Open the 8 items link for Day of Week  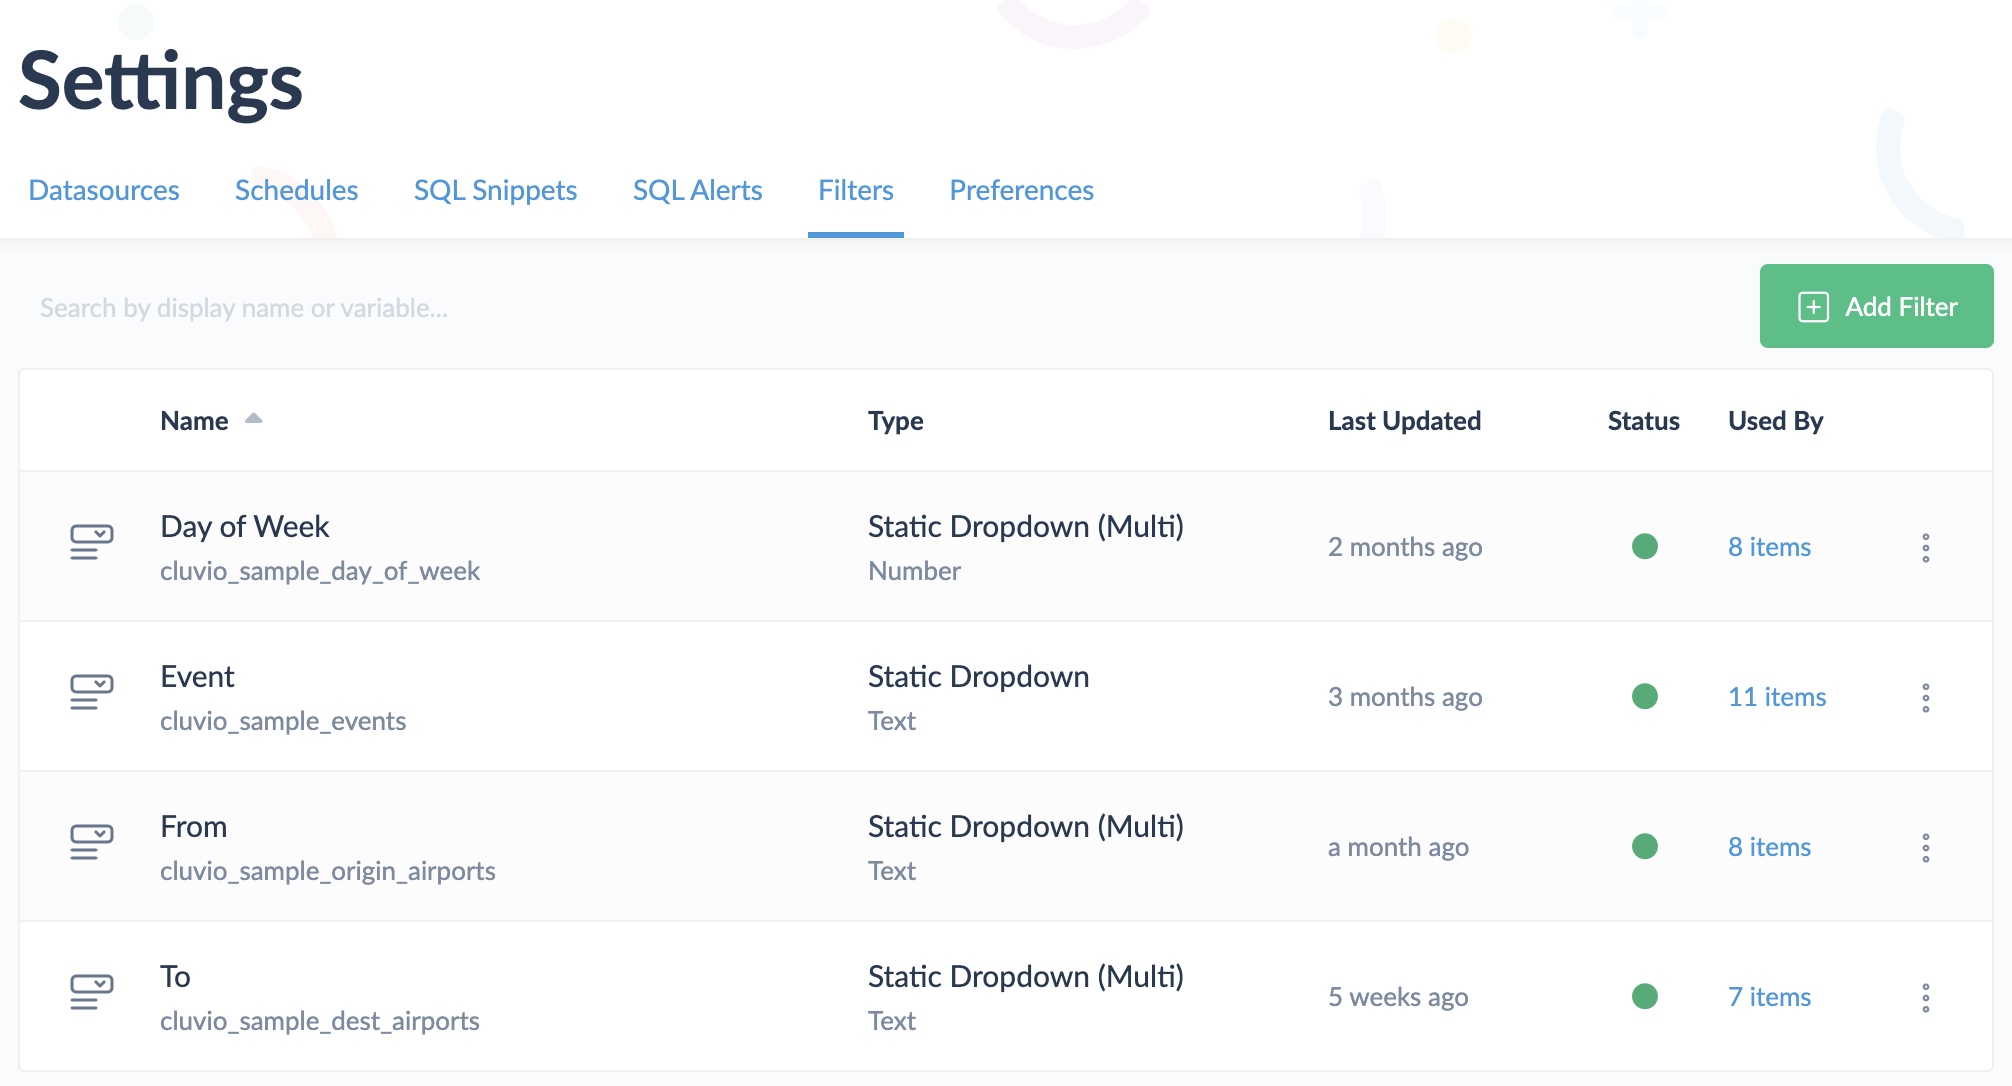1769,547
